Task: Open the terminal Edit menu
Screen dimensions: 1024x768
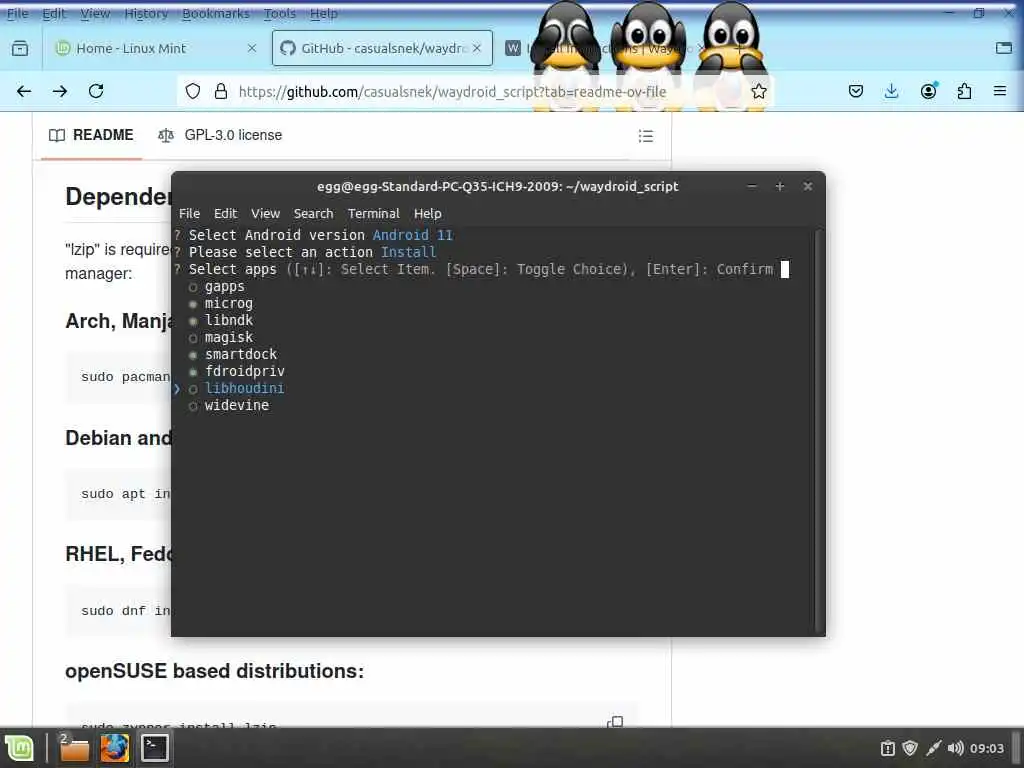Action: (225, 214)
